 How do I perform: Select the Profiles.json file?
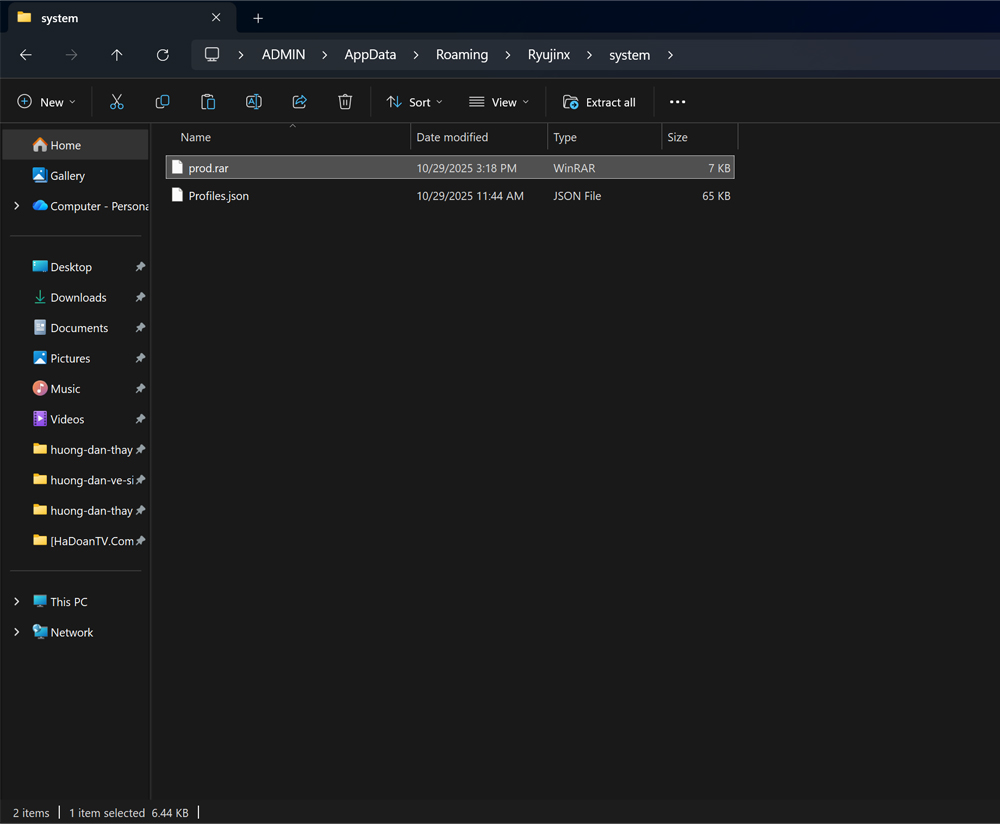(219, 196)
